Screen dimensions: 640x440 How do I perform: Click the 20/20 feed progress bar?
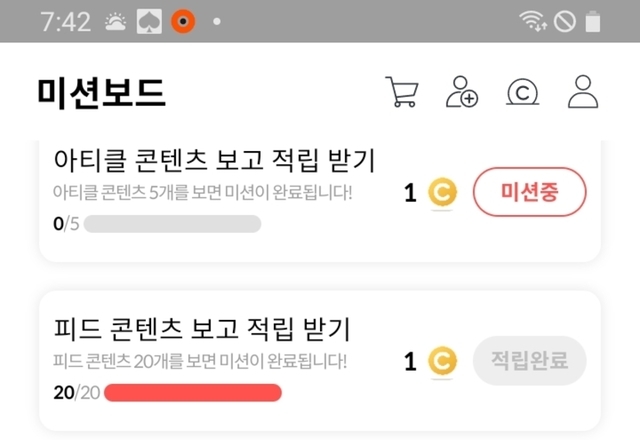tap(192, 392)
